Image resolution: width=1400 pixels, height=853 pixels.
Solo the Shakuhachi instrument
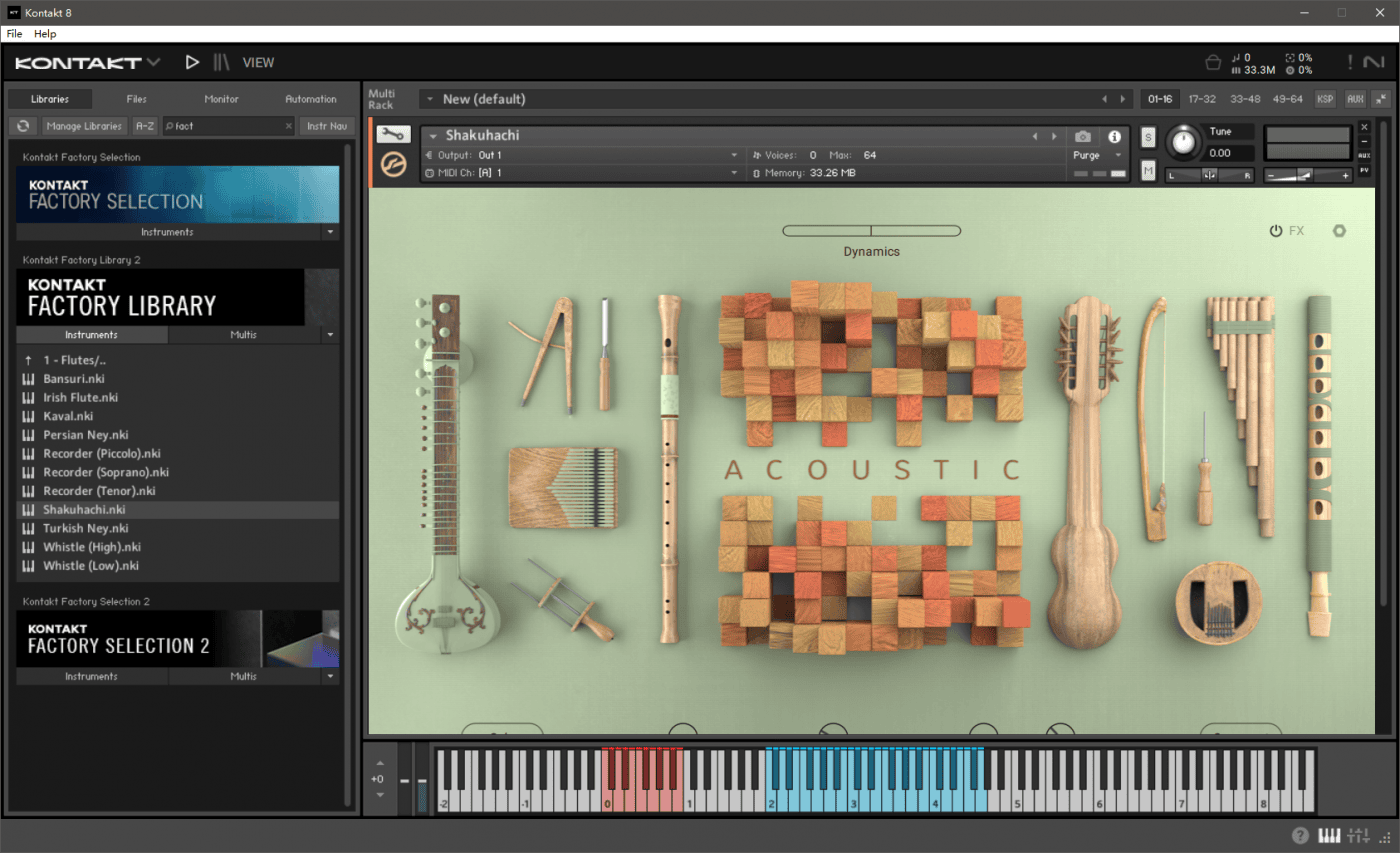click(x=1148, y=136)
